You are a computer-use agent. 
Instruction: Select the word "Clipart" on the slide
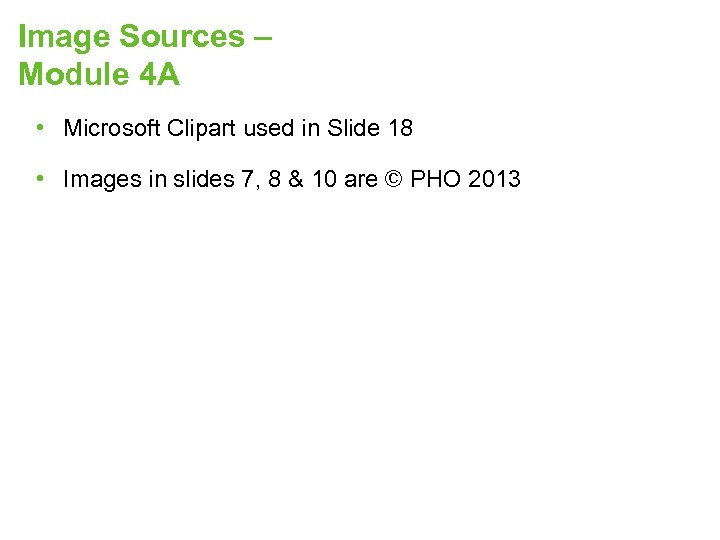(x=202, y=128)
